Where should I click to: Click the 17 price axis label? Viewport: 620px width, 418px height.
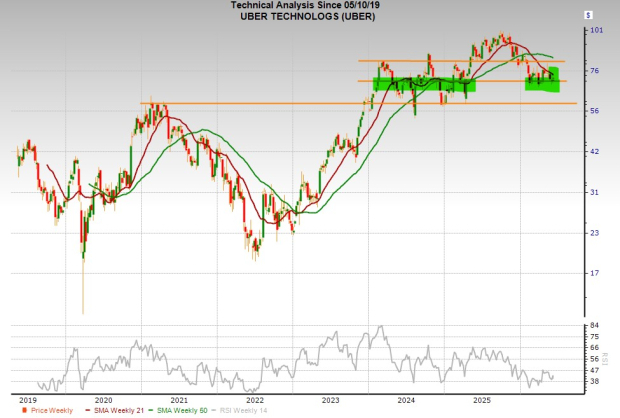point(594,273)
